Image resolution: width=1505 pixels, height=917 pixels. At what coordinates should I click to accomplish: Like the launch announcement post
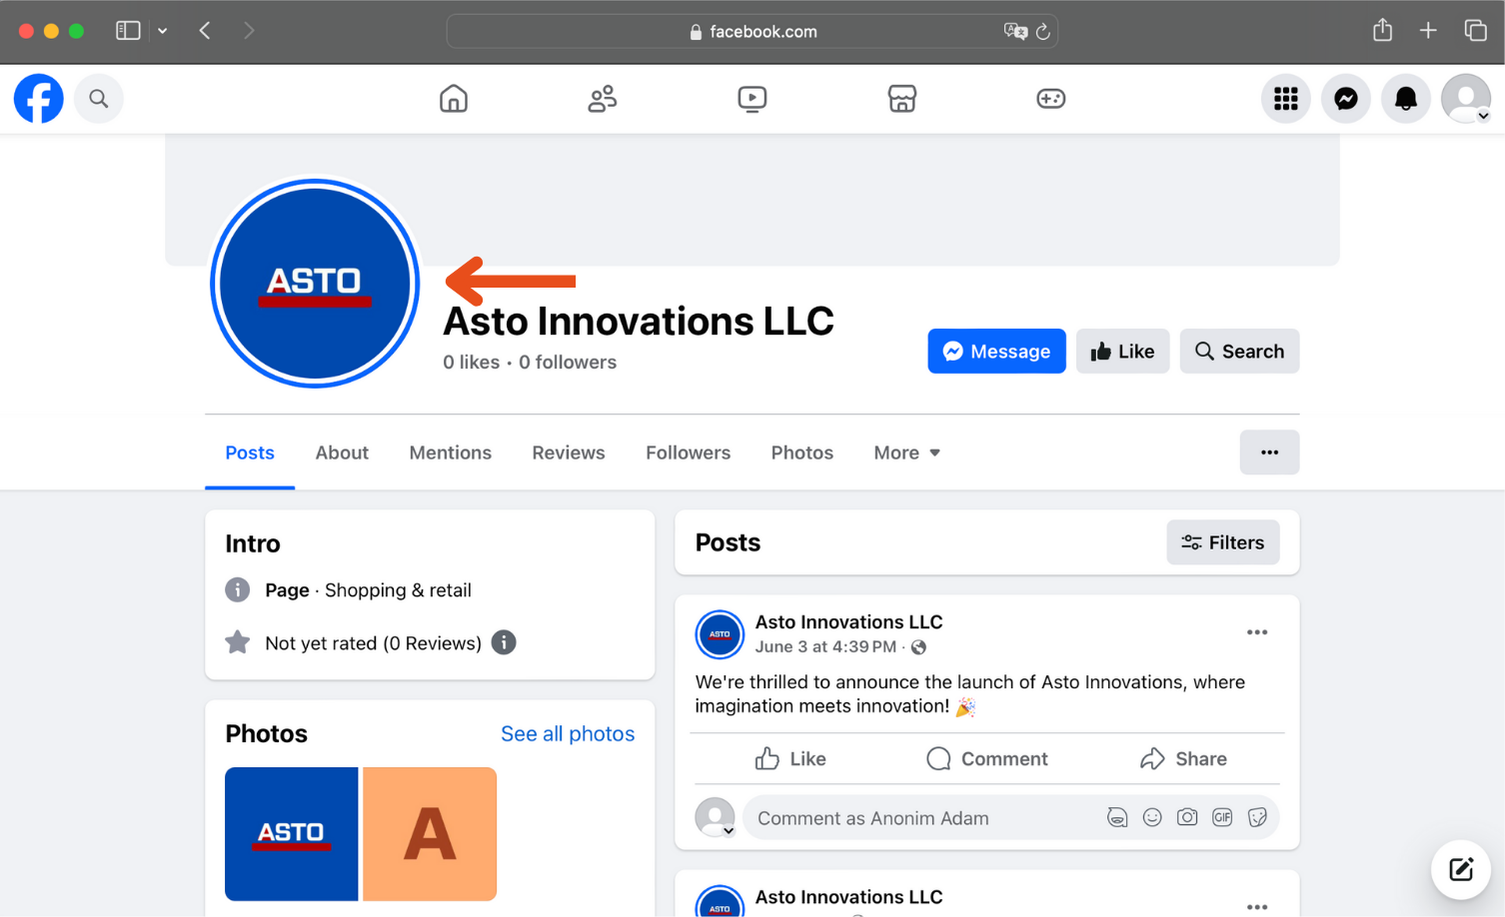[x=789, y=758]
